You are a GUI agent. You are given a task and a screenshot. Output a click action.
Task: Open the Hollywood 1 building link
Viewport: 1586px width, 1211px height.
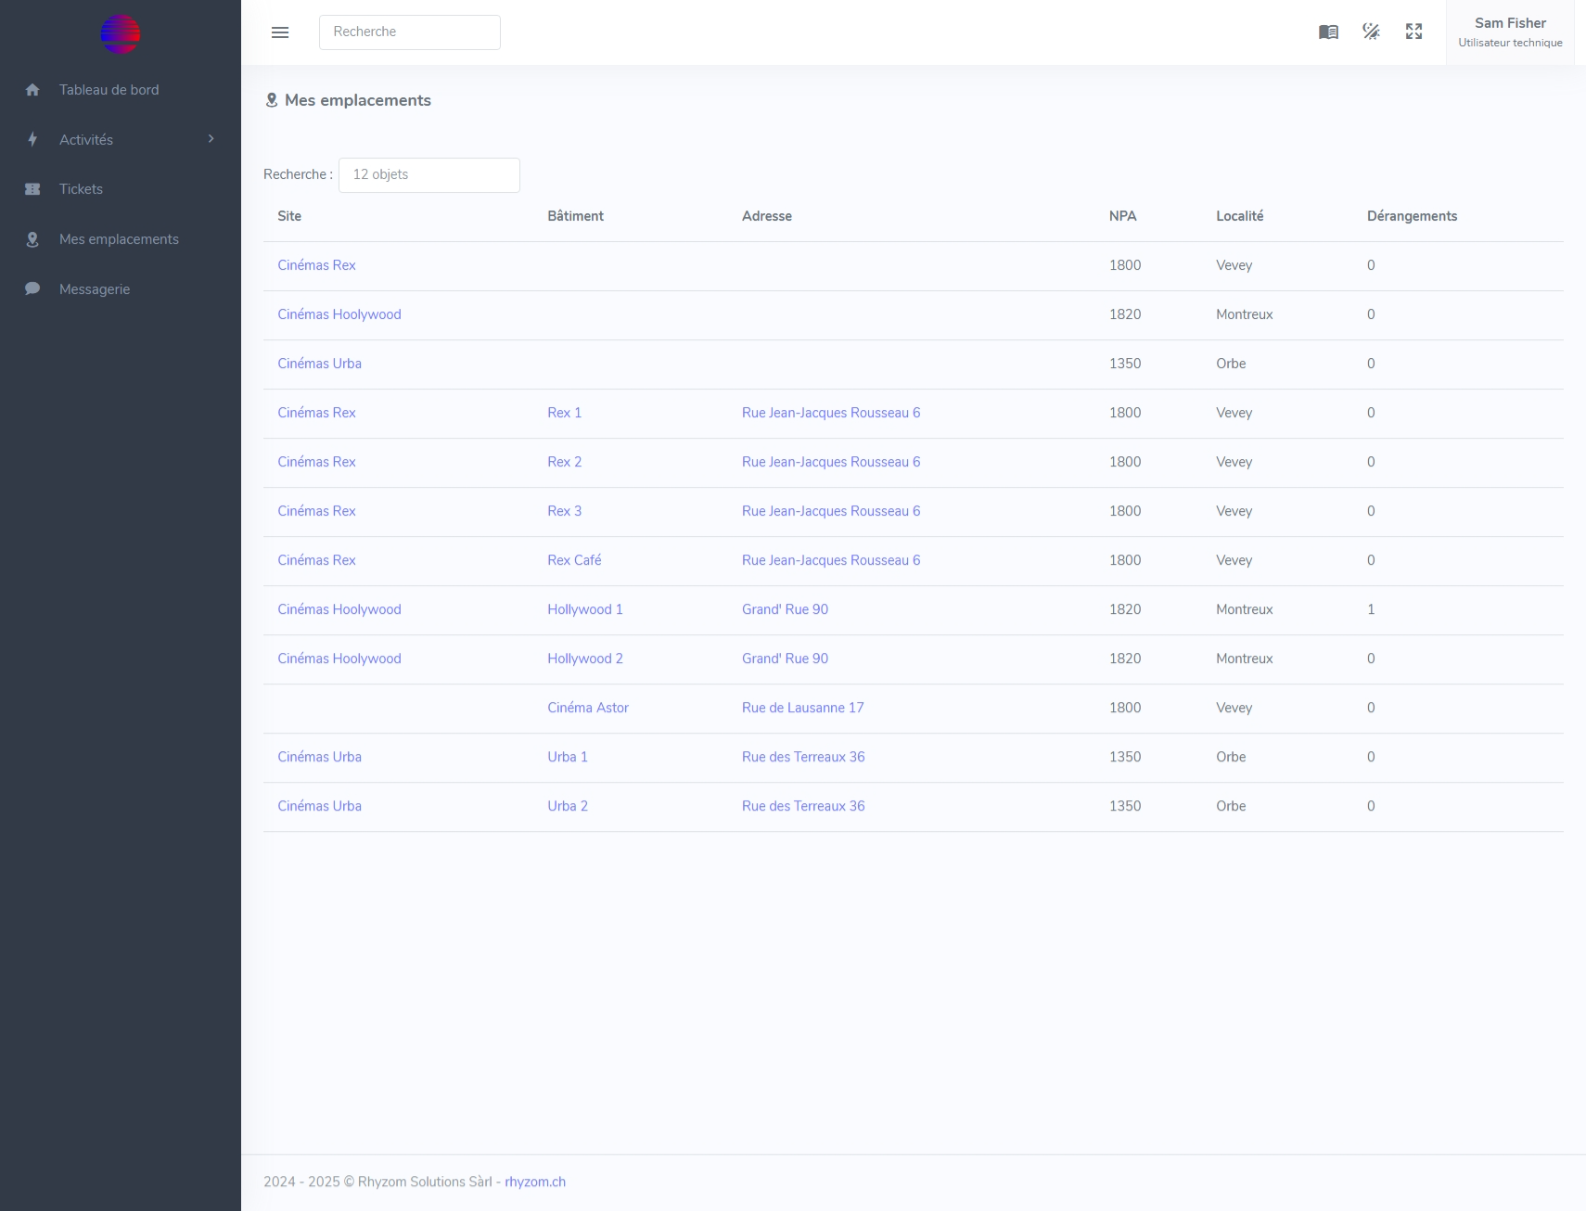point(584,609)
